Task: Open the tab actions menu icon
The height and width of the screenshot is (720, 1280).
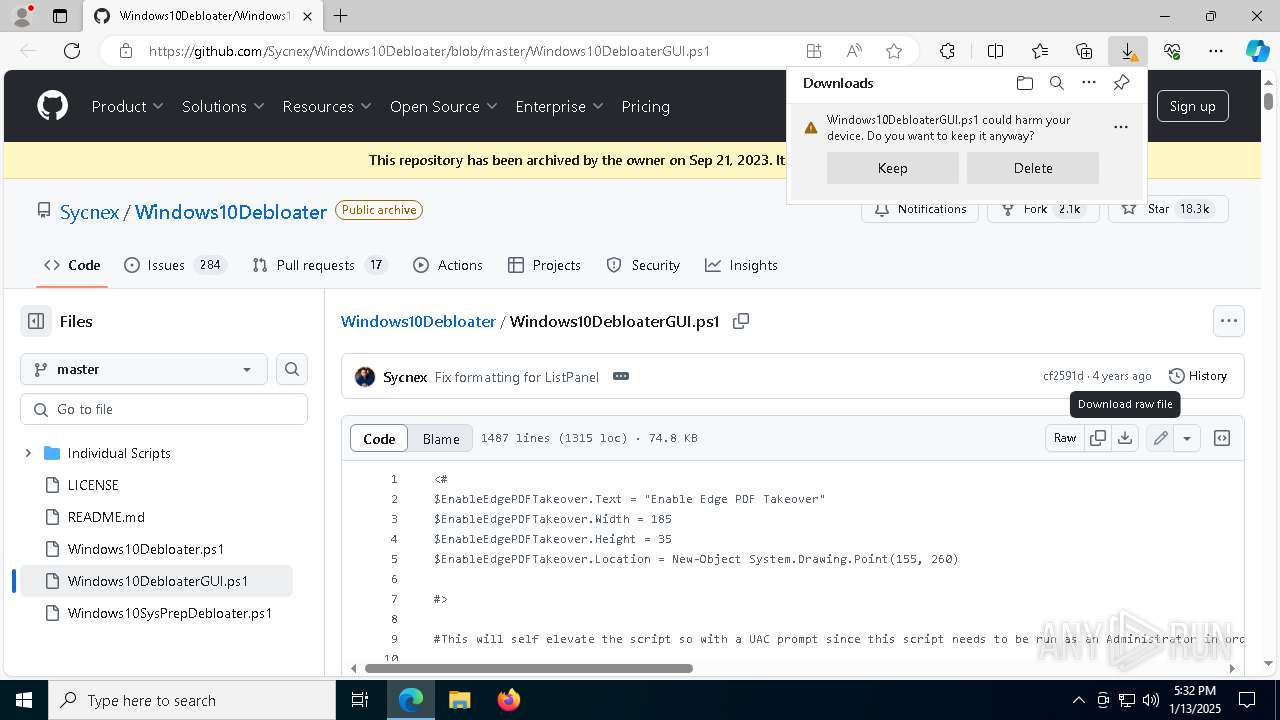Action: click(59, 16)
